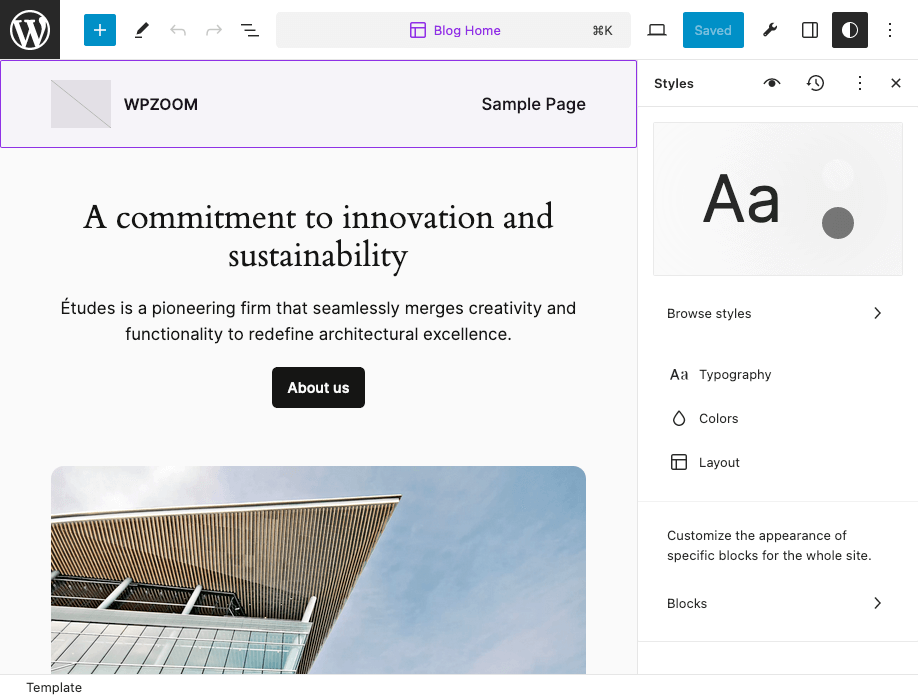Click the desktop preview View icon
The width and height of the screenshot is (918, 699).
[x=657, y=30]
